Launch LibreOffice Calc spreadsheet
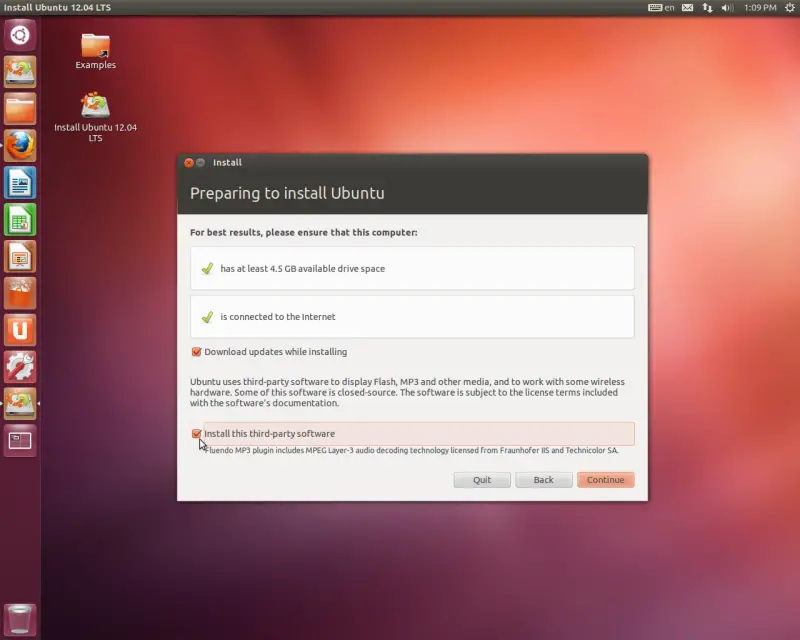 [x=20, y=219]
